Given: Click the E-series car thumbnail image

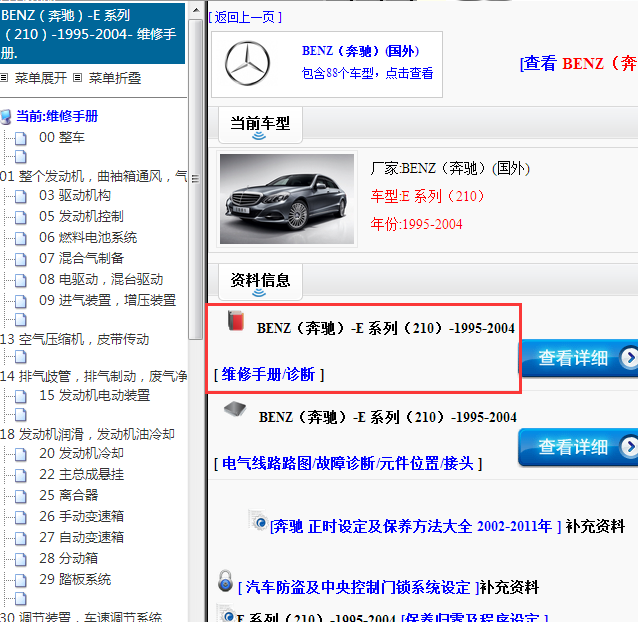Looking at the screenshot, I should coord(287,199).
